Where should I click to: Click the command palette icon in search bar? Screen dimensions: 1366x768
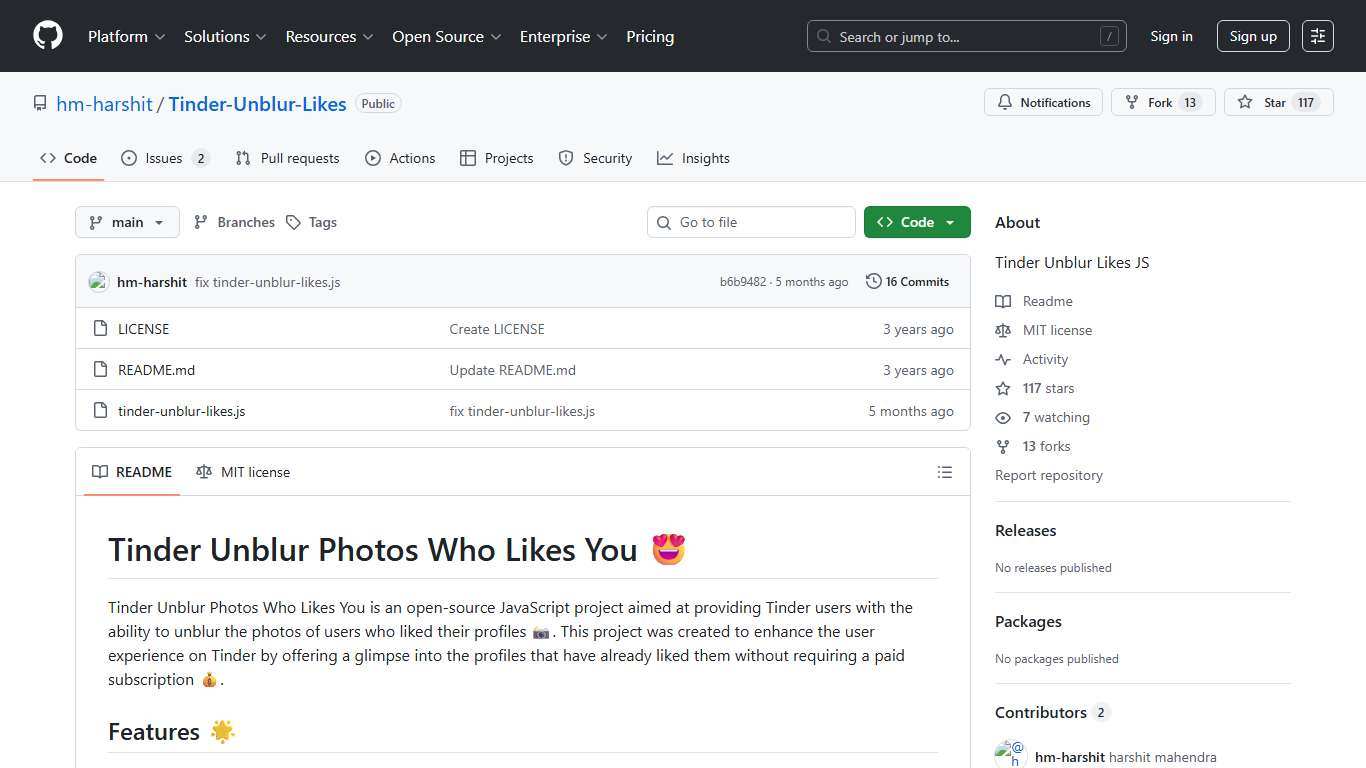(1108, 36)
